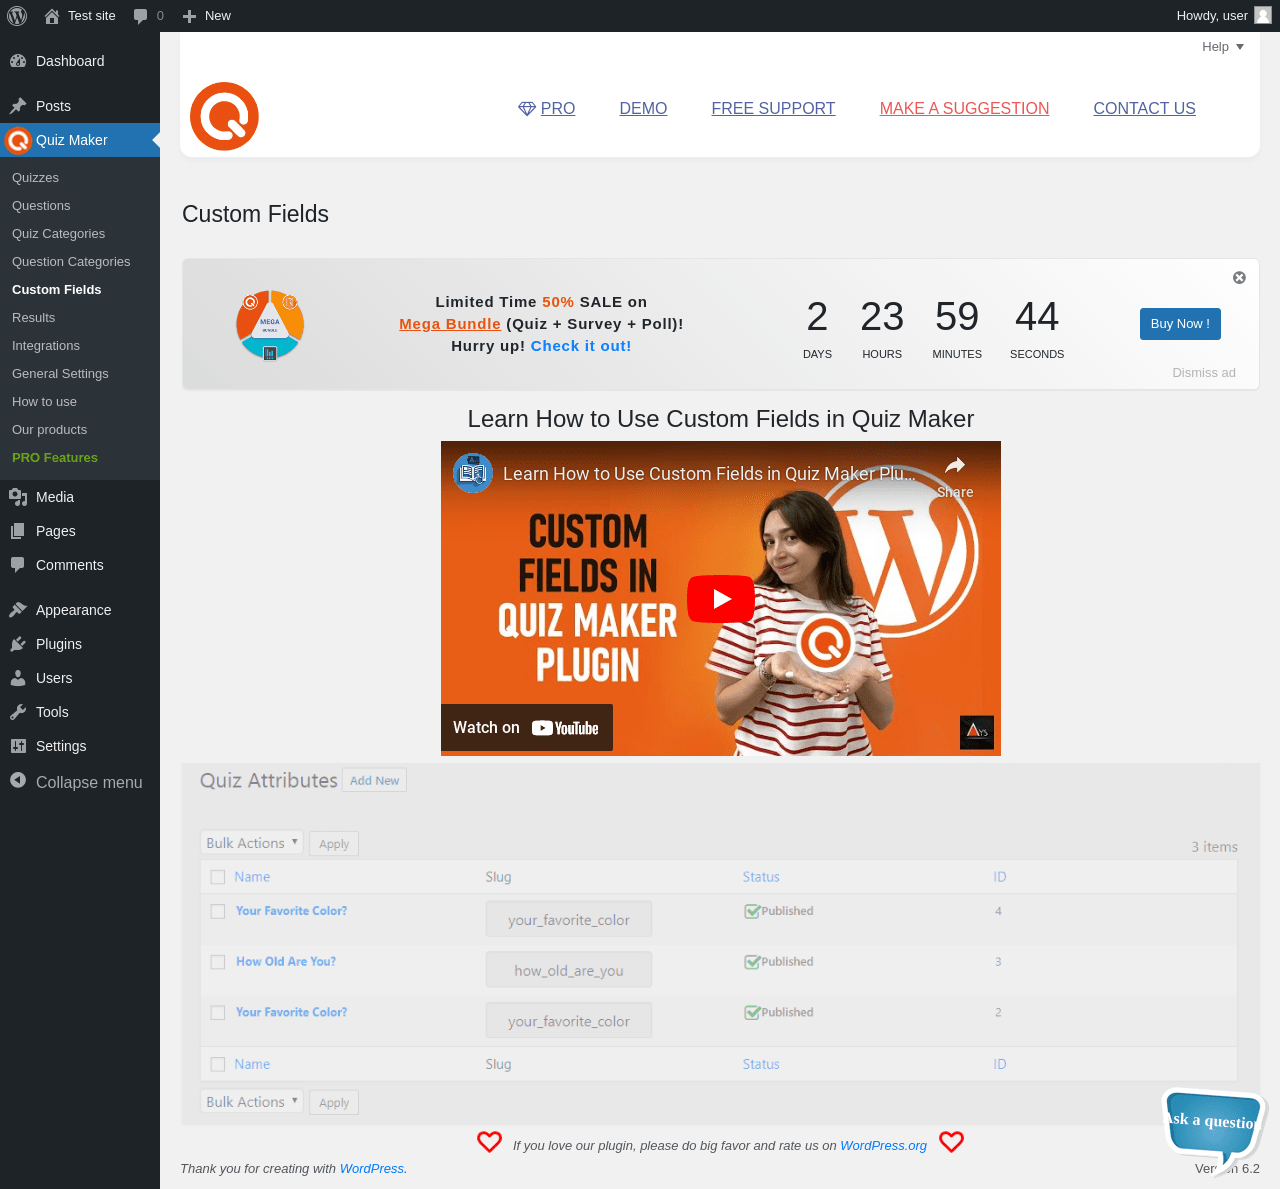The image size is (1280, 1189).
Task: Open the Ask a question chat bubble
Action: (x=1214, y=1128)
